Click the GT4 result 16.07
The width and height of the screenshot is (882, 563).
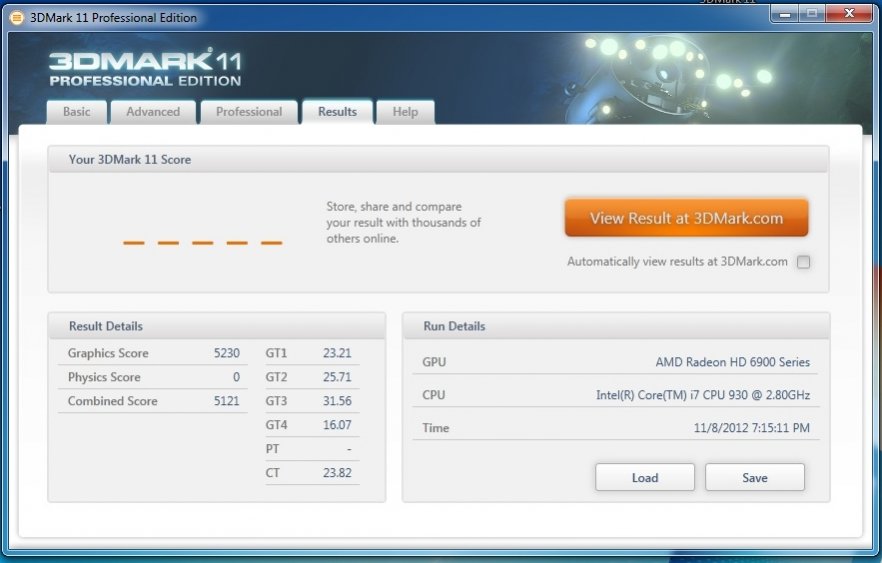coord(337,425)
